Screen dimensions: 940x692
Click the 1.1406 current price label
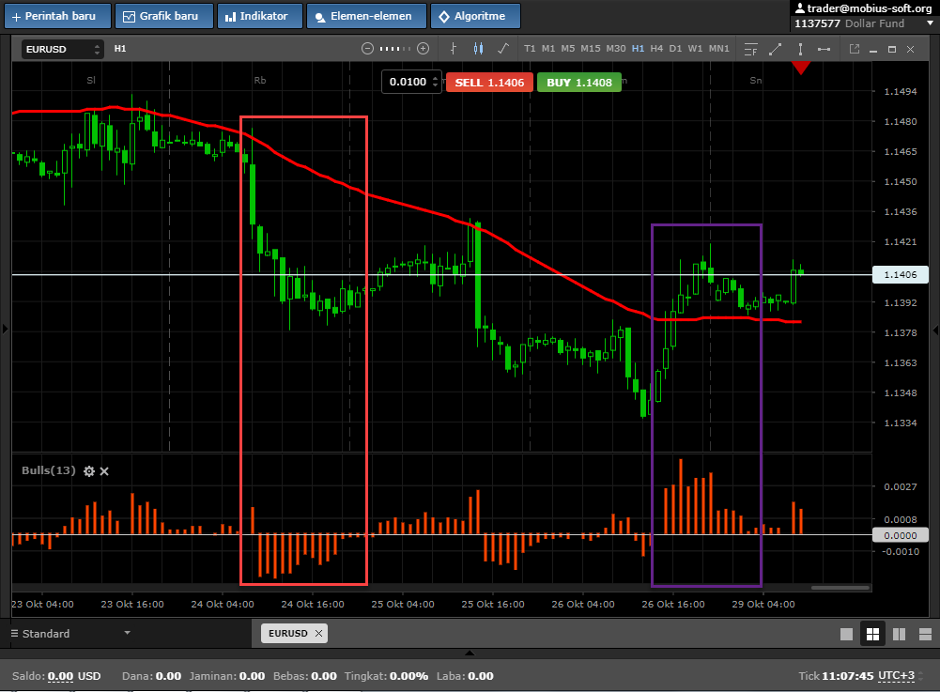900,275
